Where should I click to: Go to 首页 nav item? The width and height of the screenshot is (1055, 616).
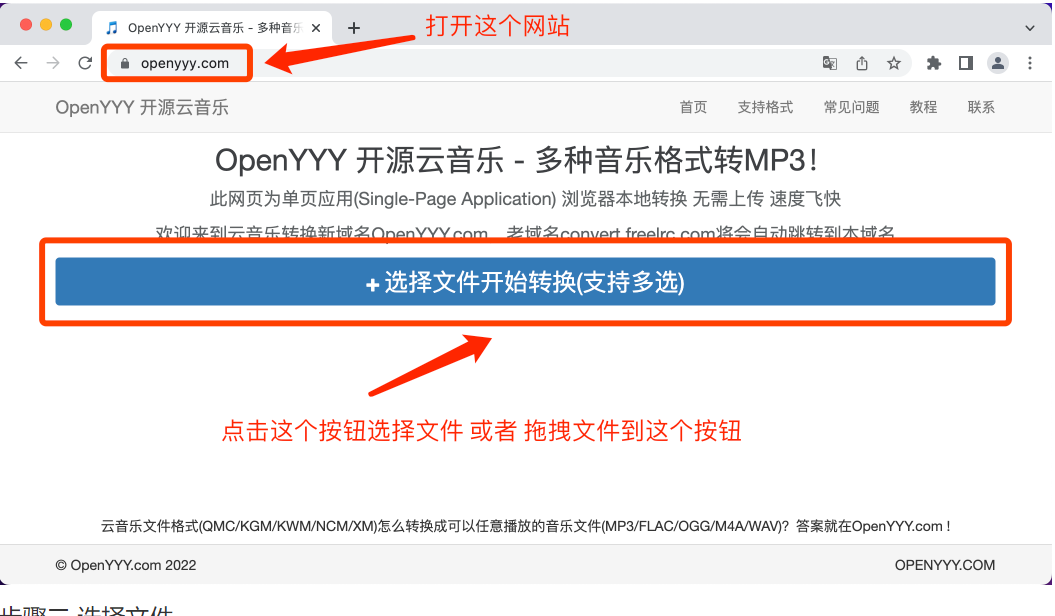click(693, 108)
